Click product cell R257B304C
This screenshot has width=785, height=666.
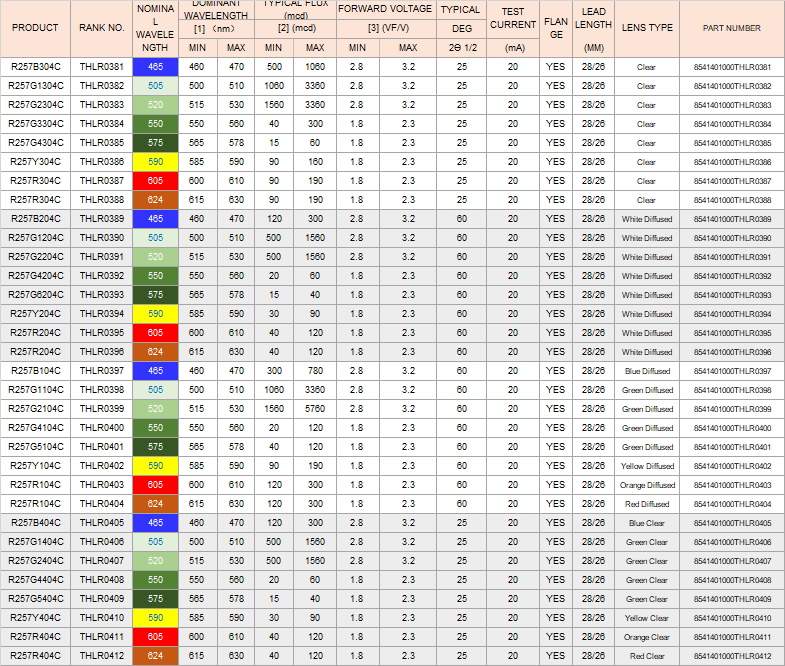[36, 67]
